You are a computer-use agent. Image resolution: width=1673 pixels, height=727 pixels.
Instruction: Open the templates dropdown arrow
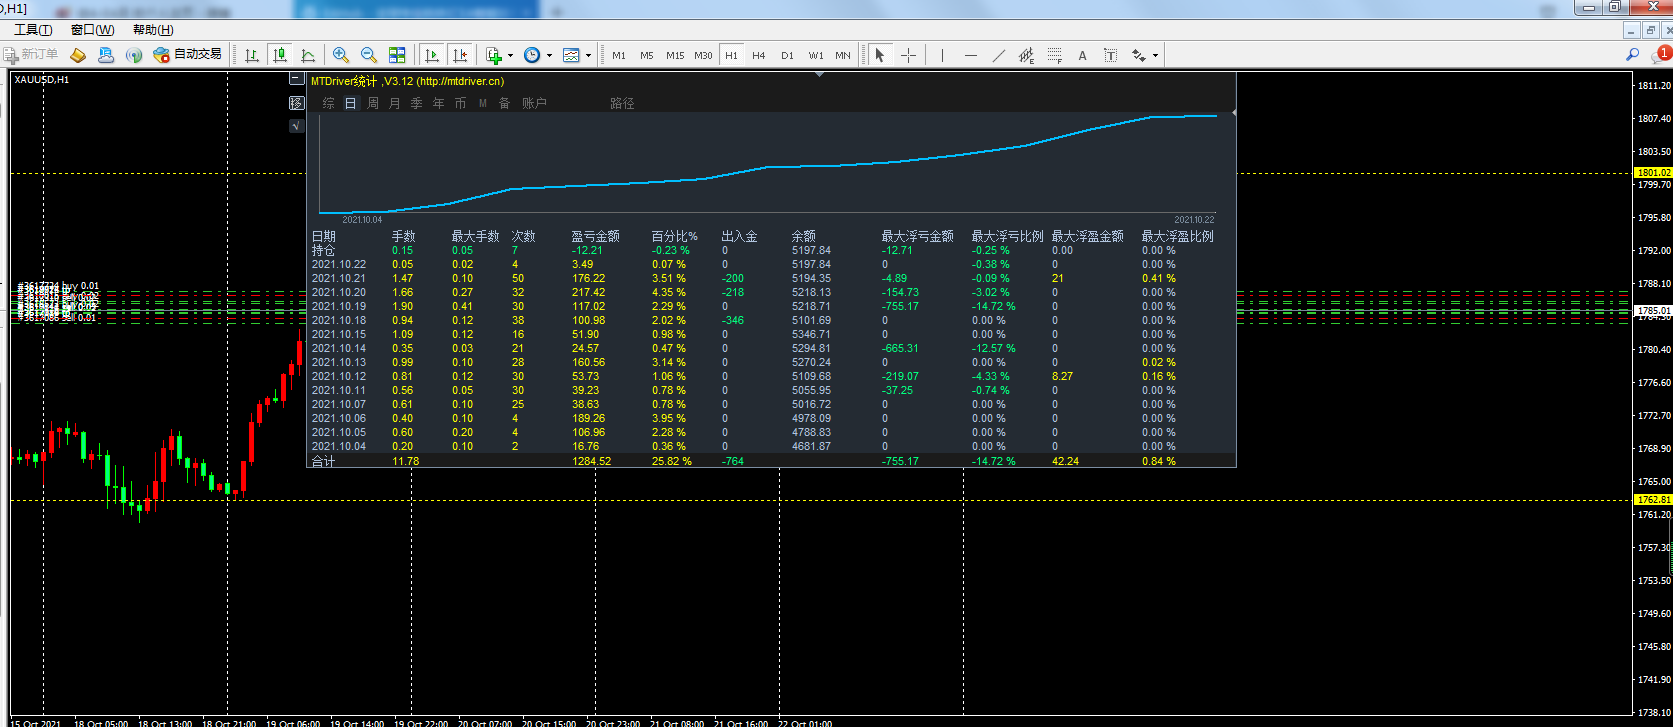coord(588,56)
